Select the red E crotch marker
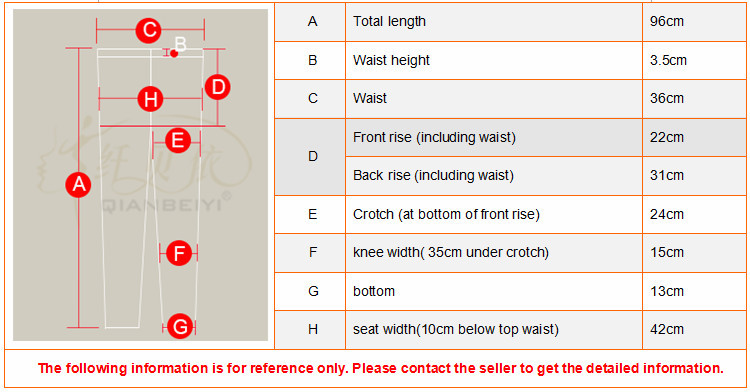 [178, 140]
